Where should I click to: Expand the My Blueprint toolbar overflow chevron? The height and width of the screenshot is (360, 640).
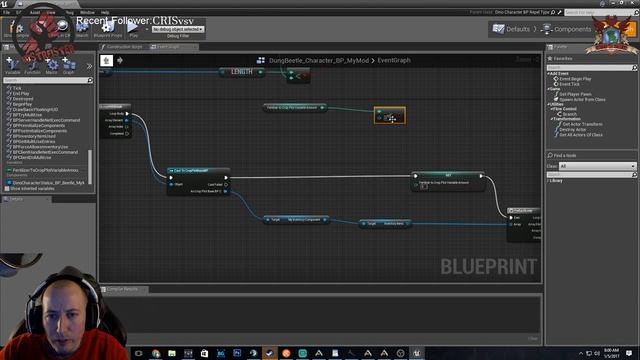pos(89,66)
